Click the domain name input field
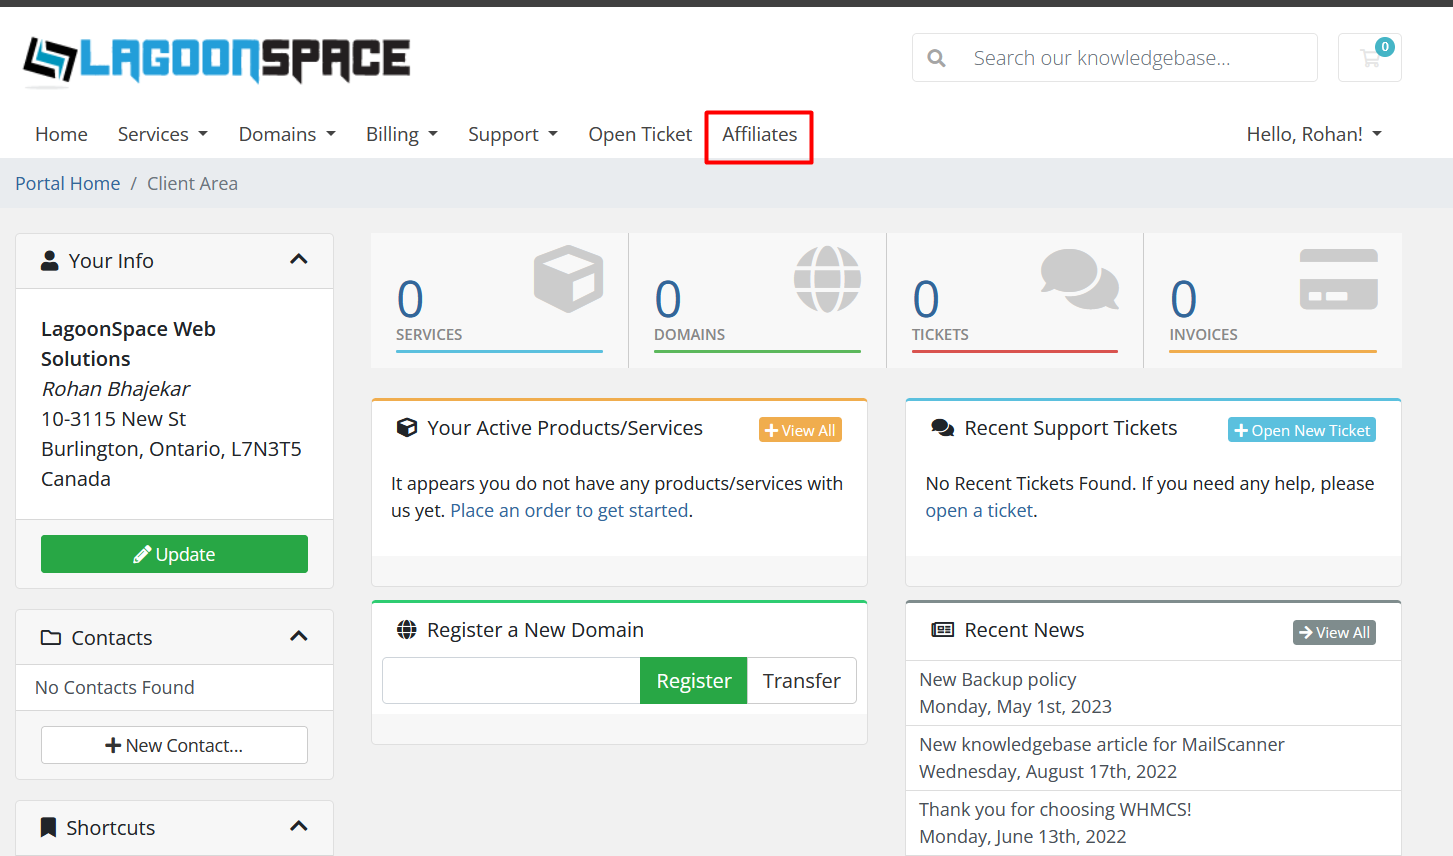This screenshot has width=1453, height=856. [x=511, y=681]
